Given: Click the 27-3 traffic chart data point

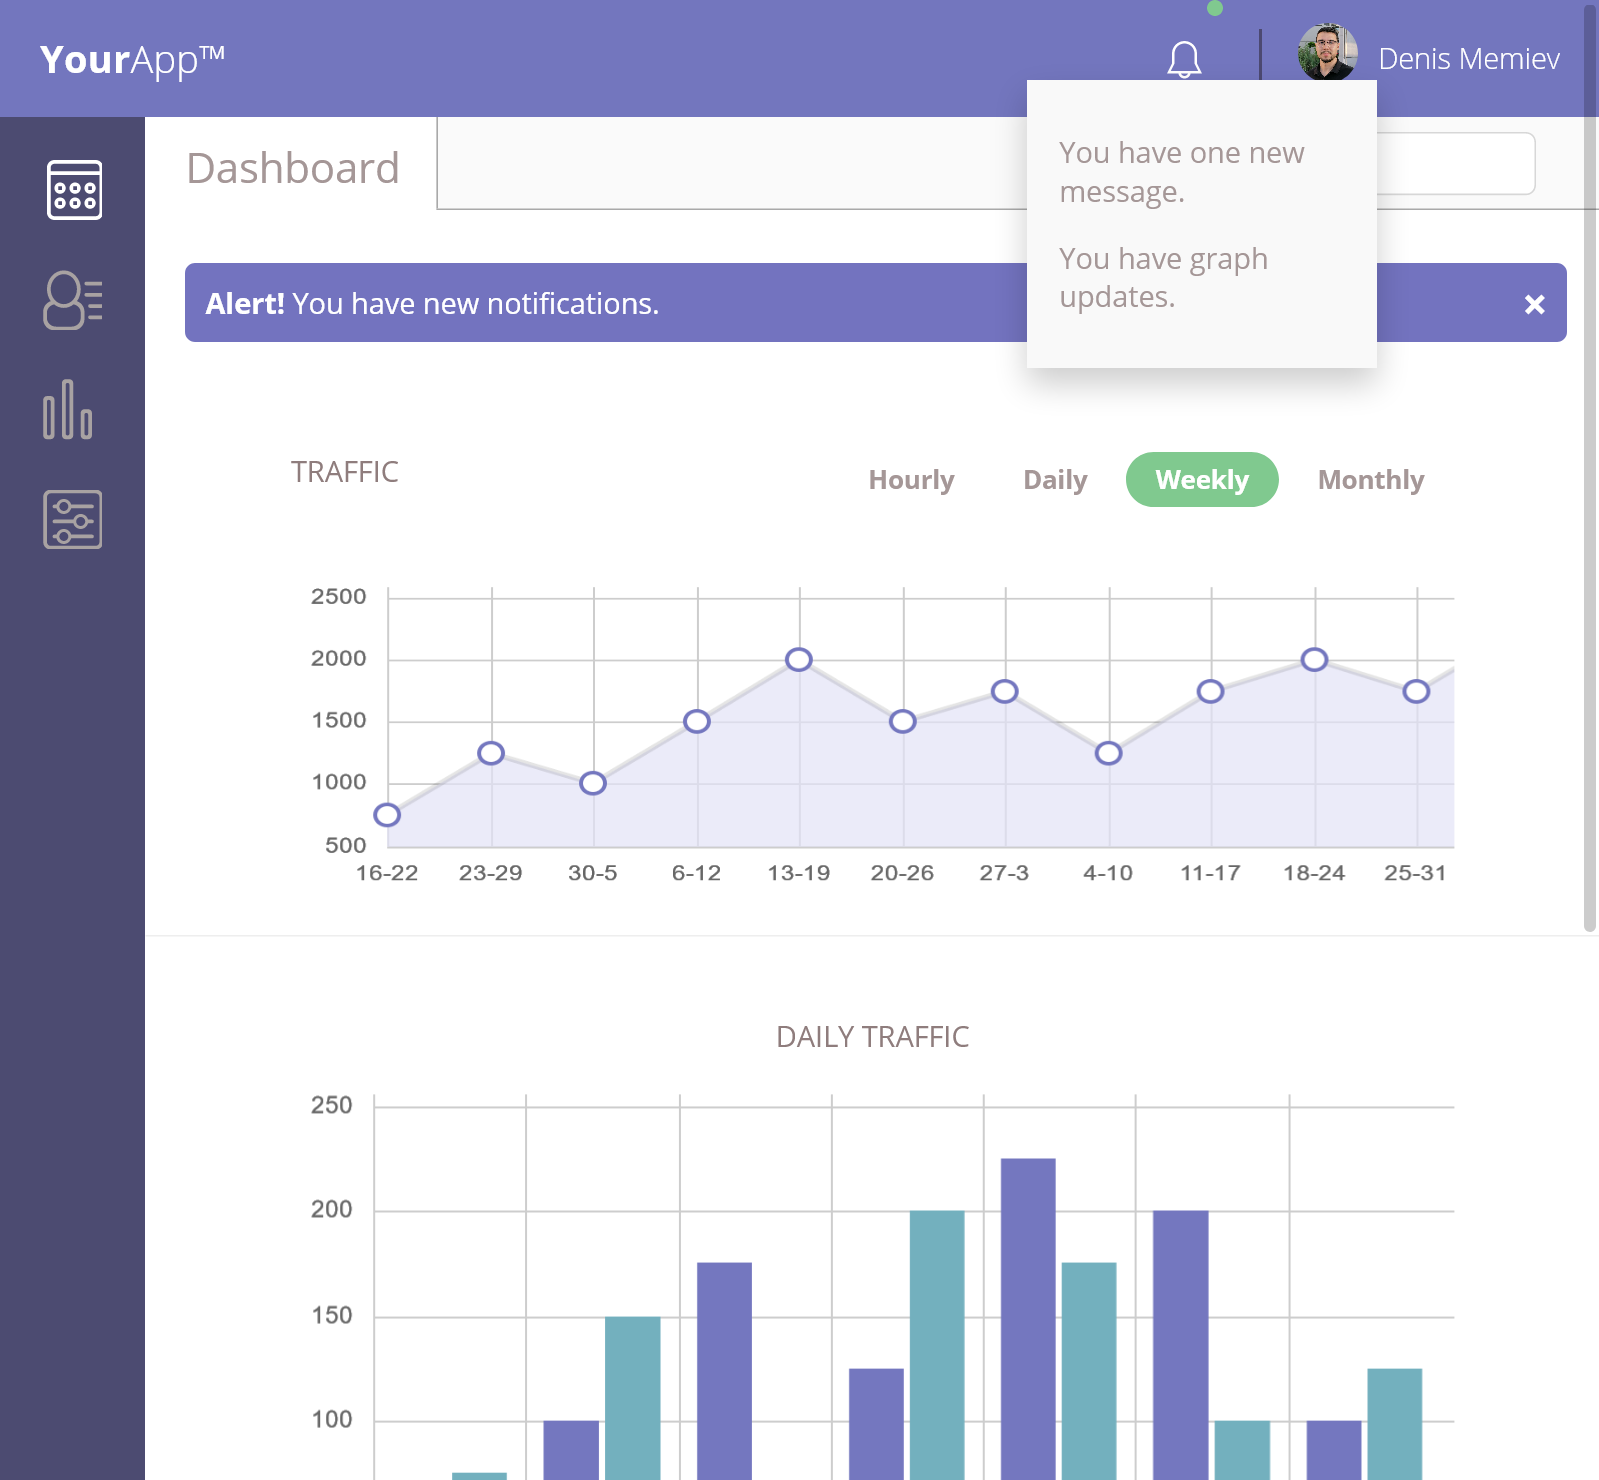Looking at the screenshot, I should [1005, 691].
